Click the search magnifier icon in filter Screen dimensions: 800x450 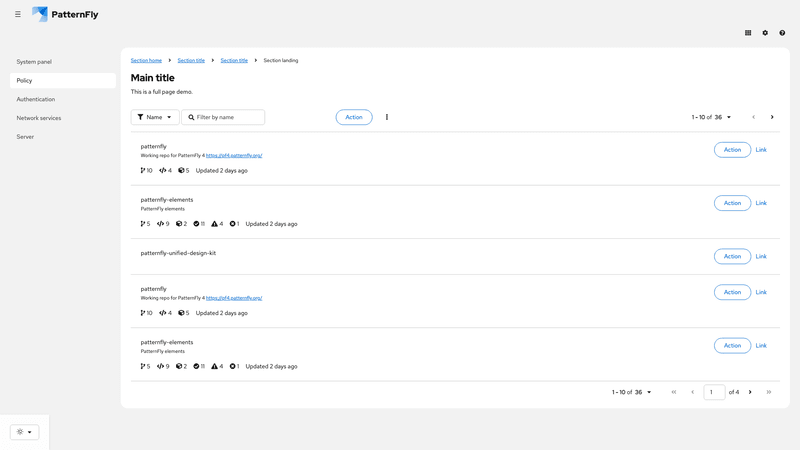(191, 117)
